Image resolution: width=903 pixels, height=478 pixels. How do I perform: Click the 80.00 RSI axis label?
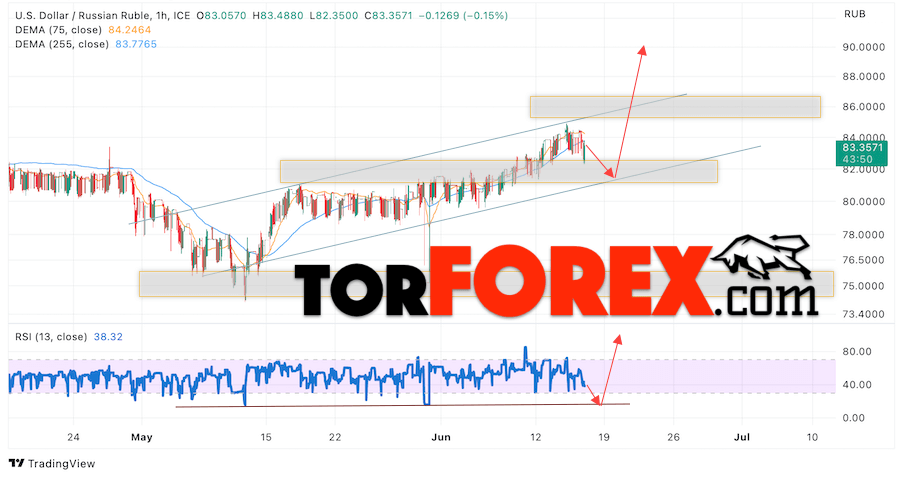coord(857,352)
